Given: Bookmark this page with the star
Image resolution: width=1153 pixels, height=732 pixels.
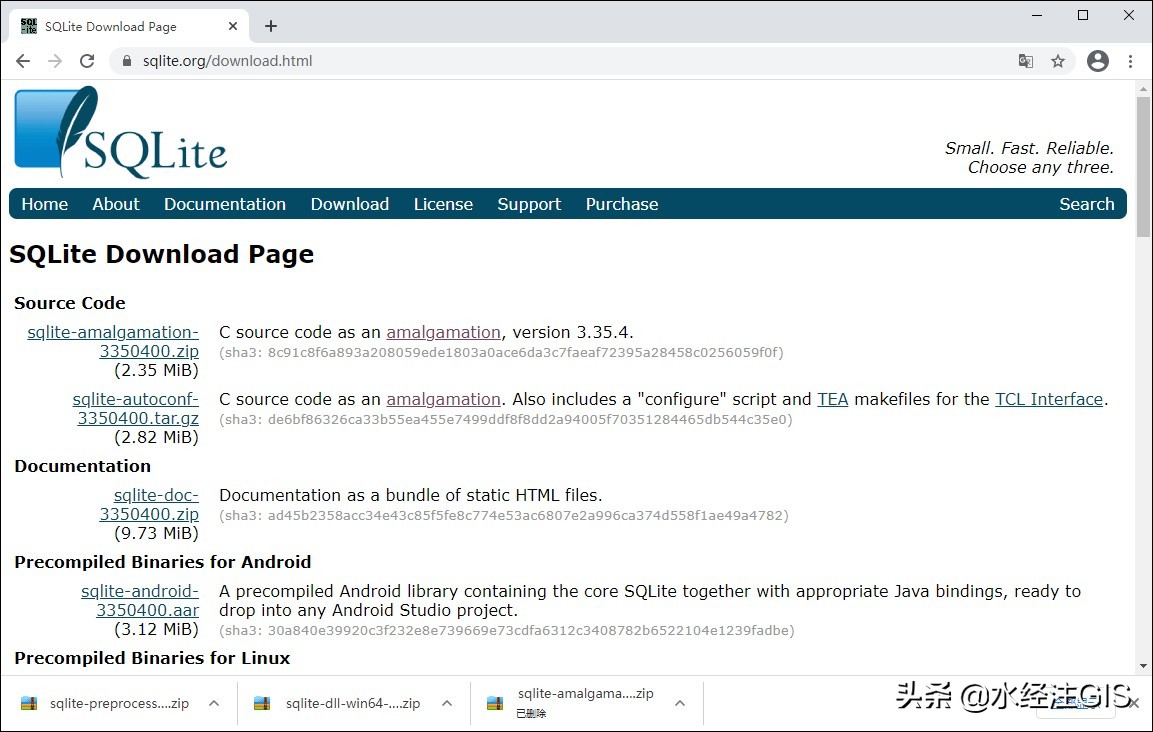Looking at the screenshot, I should pos(1058,61).
